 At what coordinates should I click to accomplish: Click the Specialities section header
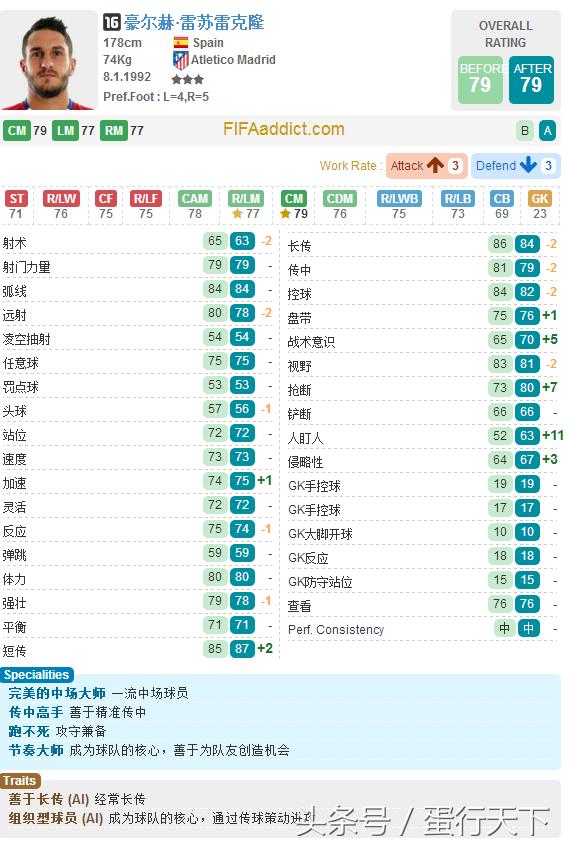pyautogui.click(x=37, y=675)
